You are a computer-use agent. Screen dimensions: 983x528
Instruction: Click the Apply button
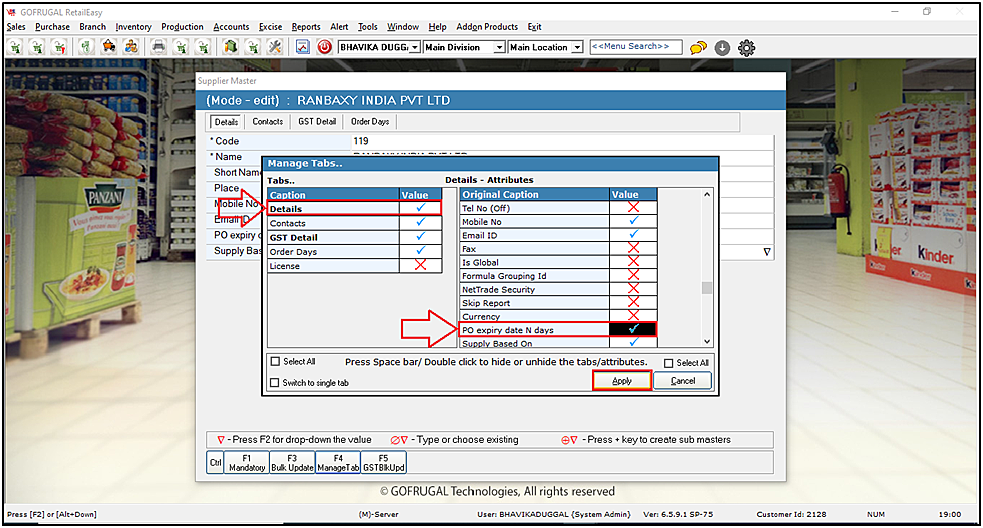(622, 381)
